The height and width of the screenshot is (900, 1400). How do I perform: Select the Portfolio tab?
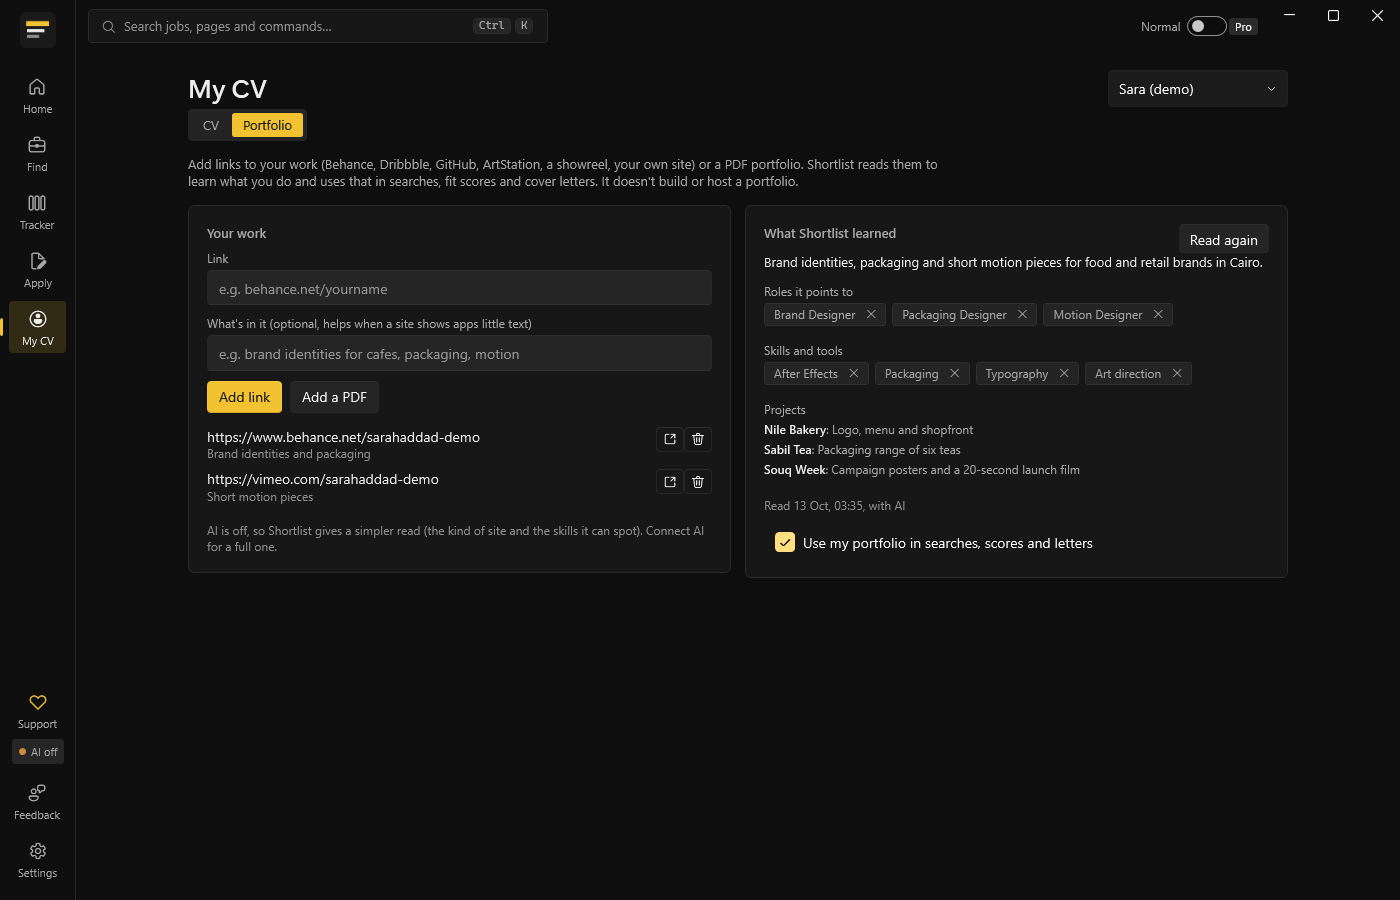click(x=267, y=125)
